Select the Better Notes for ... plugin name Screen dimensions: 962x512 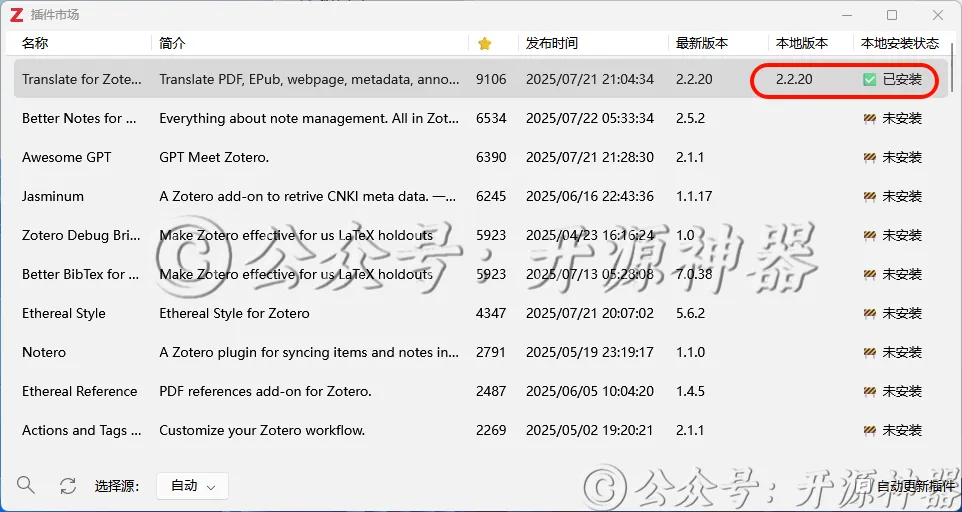[x=80, y=118]
